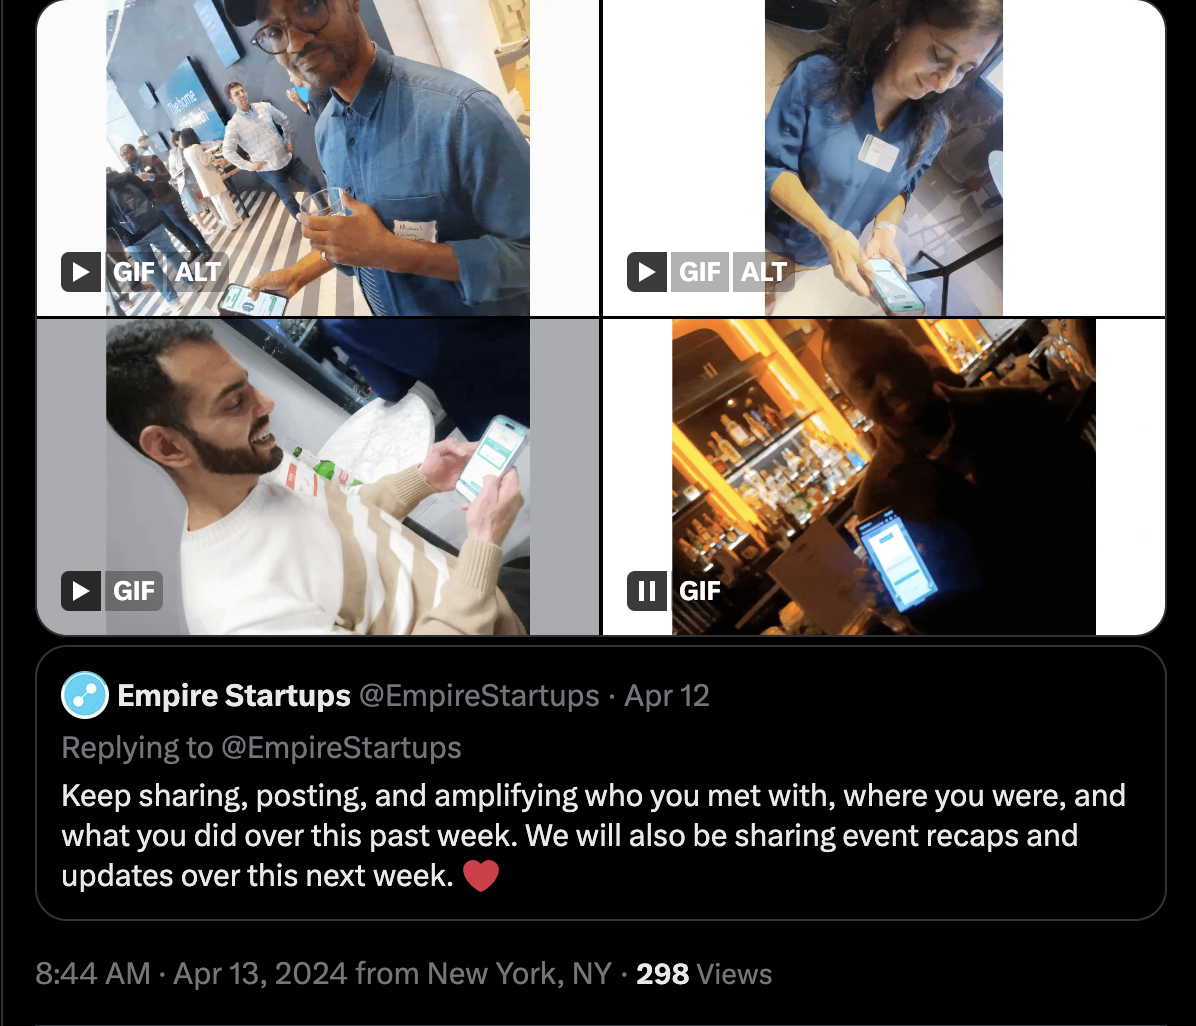1196x1026 pixels.
Task: Play the GIF of man in striped sweater
Action: 81,590
